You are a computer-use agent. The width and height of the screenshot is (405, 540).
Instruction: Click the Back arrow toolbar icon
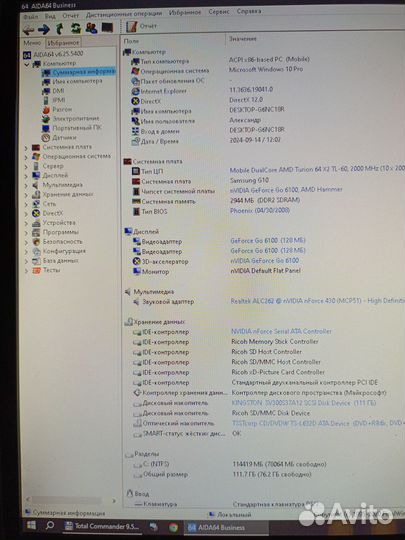[28, 30]
